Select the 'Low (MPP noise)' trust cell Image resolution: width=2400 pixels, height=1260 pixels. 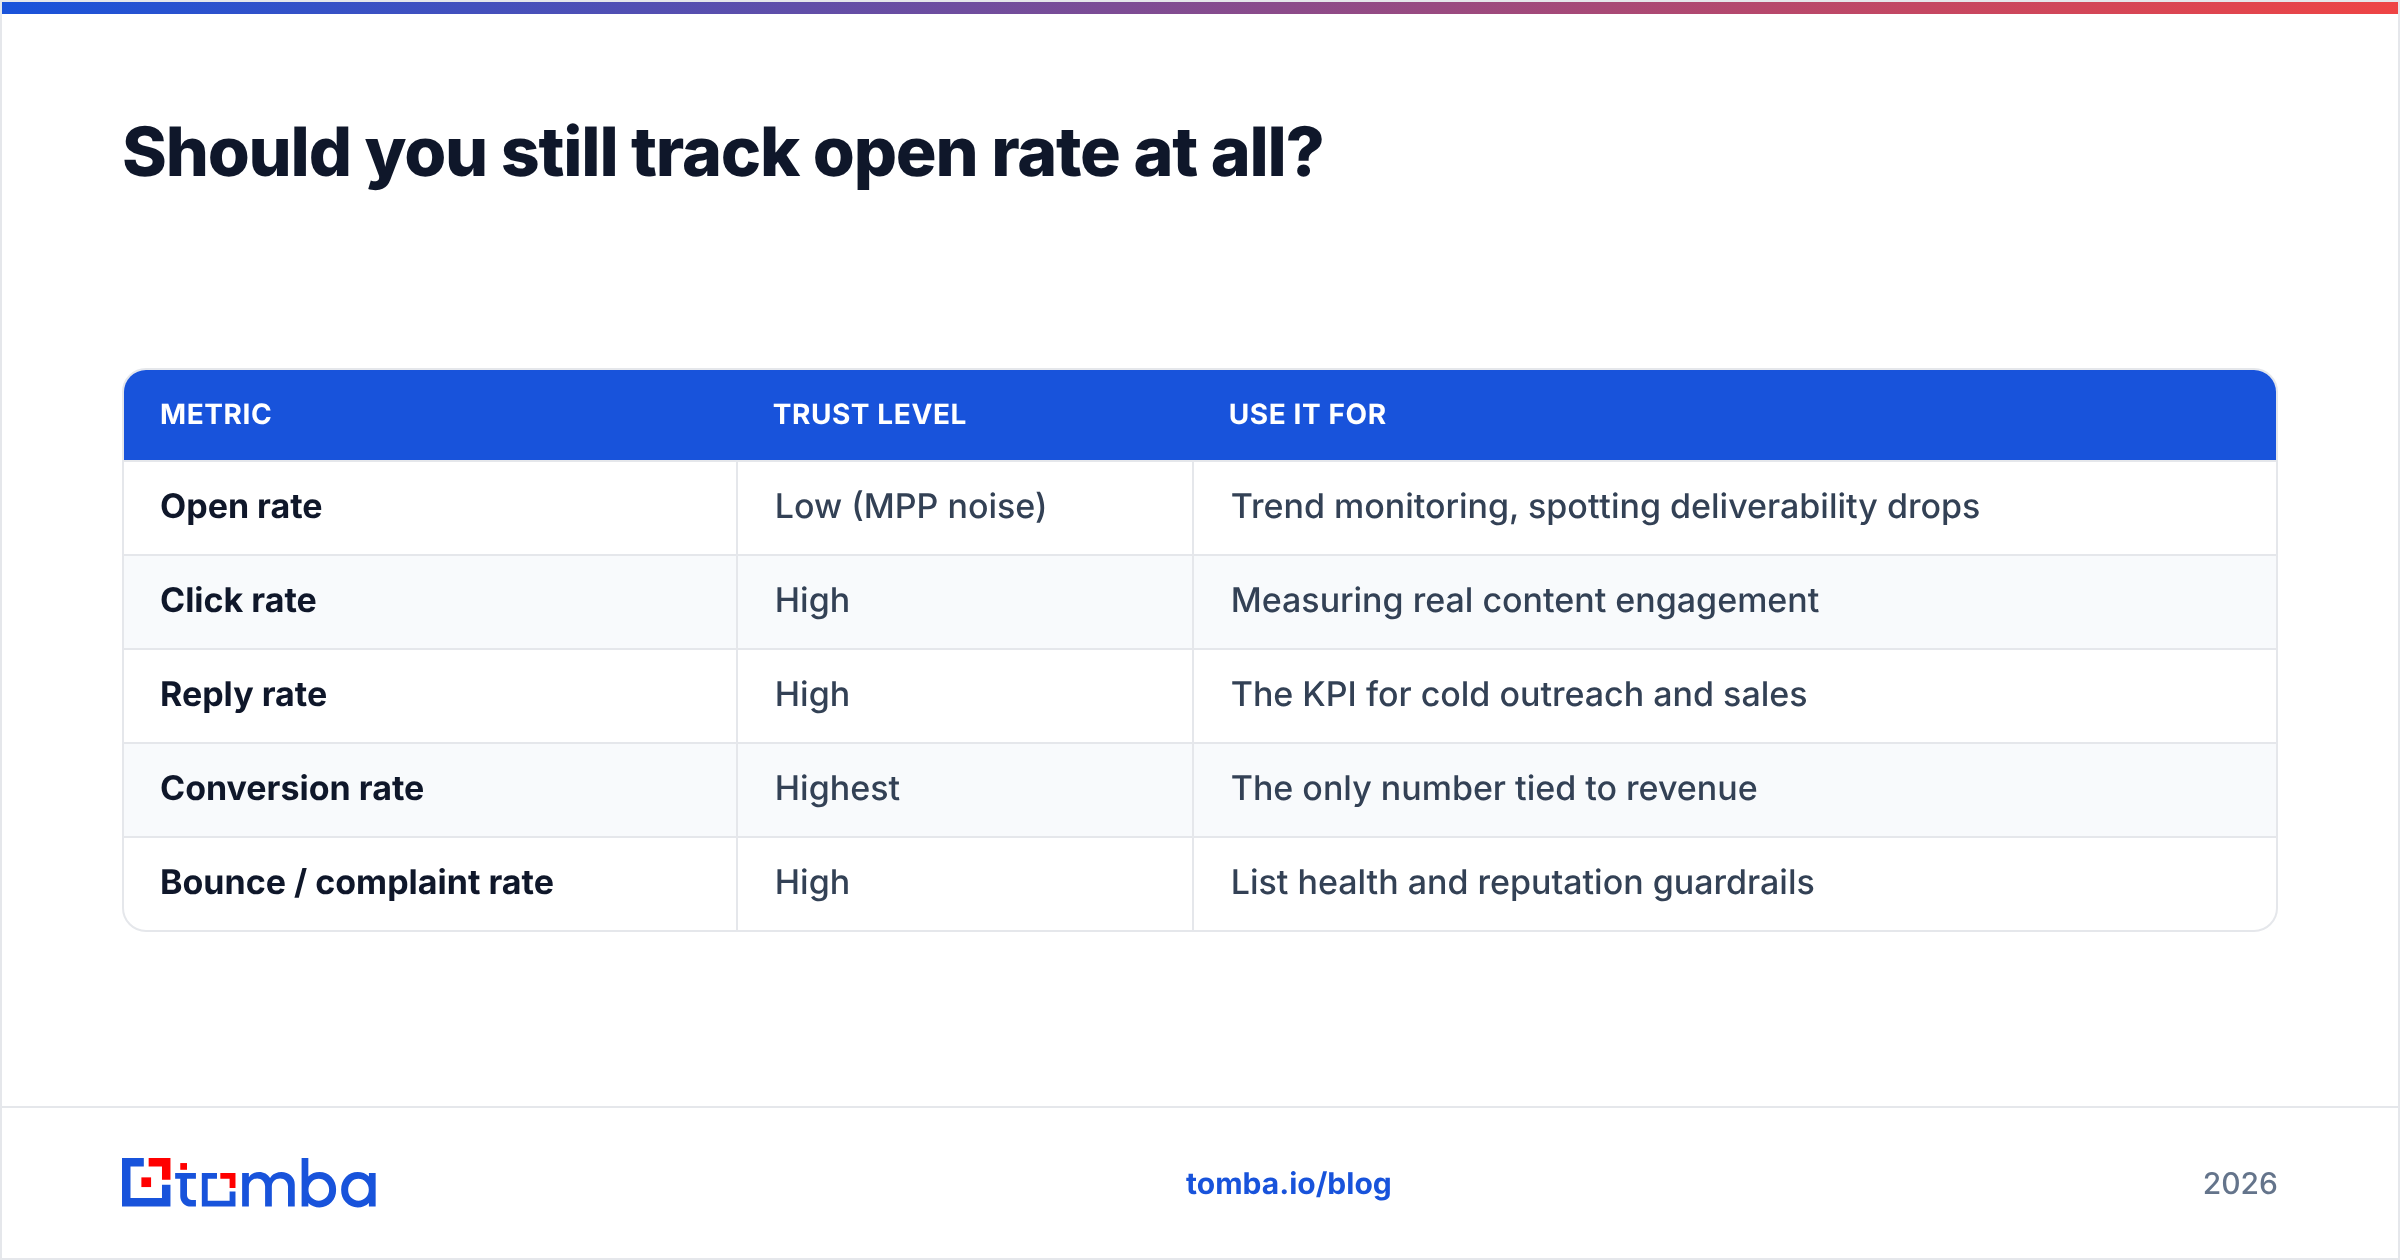pyautogui.click(x=965, y=507)
